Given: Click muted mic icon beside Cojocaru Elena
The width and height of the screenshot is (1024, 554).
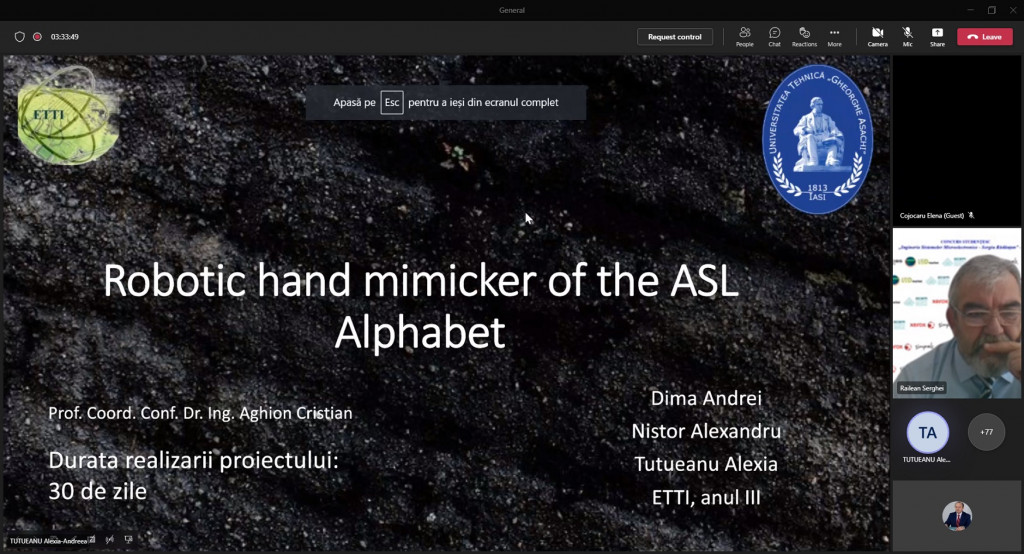Looking at the screenshot, I should 972,215.
